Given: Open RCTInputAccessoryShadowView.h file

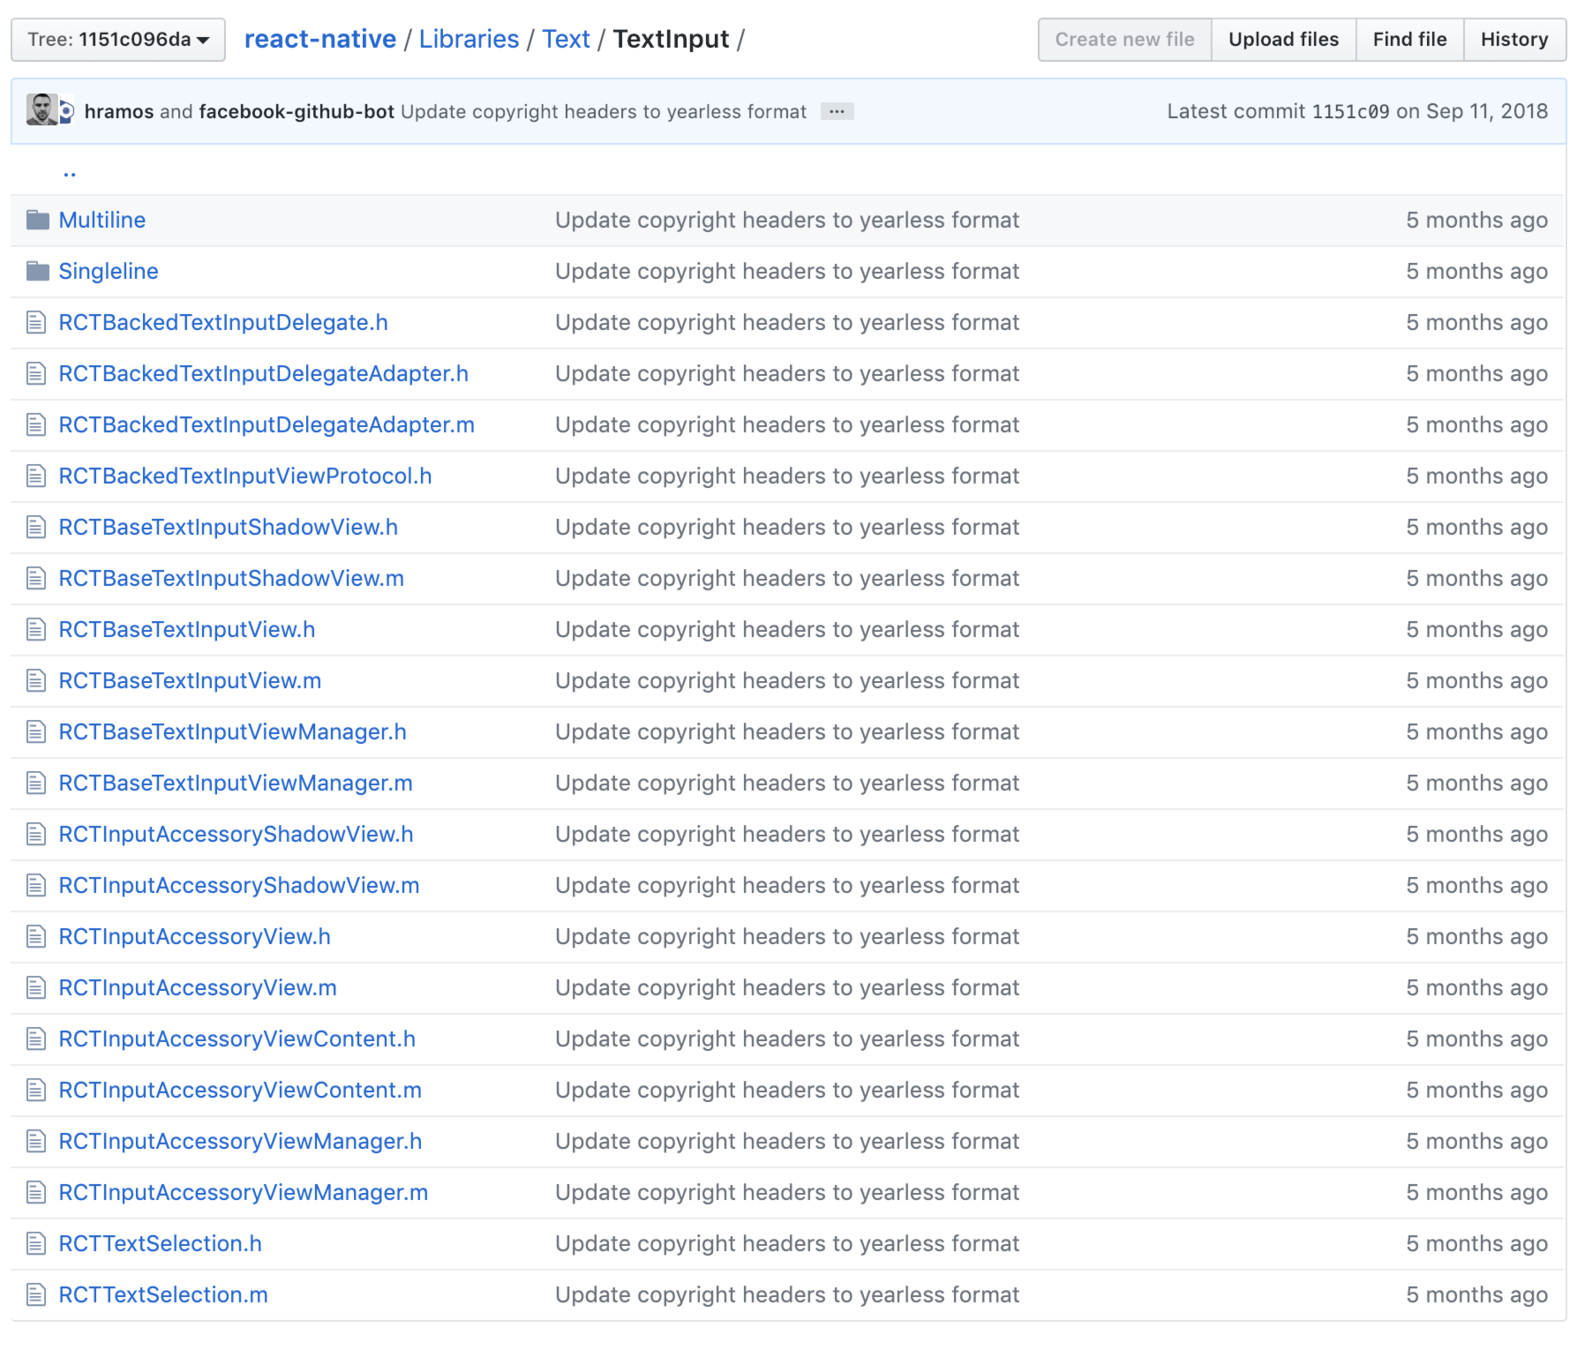Looking at the screenshot, I should [236, 834].
